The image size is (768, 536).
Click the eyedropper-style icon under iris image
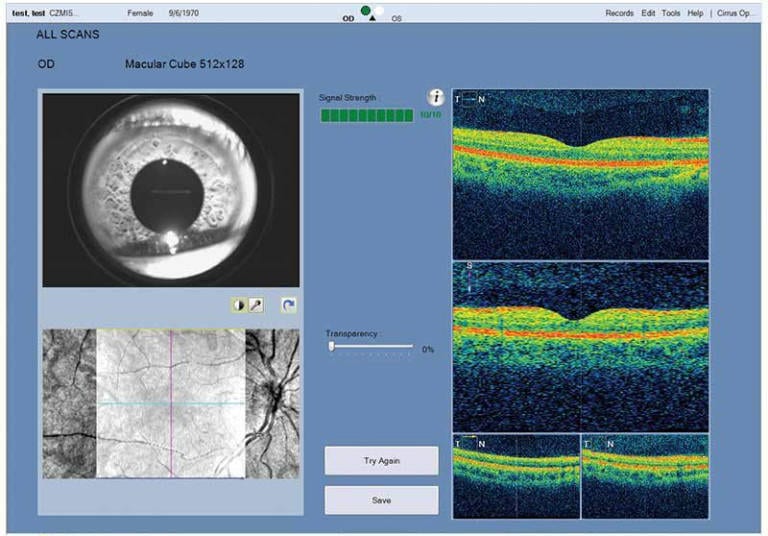pos(255,305)
